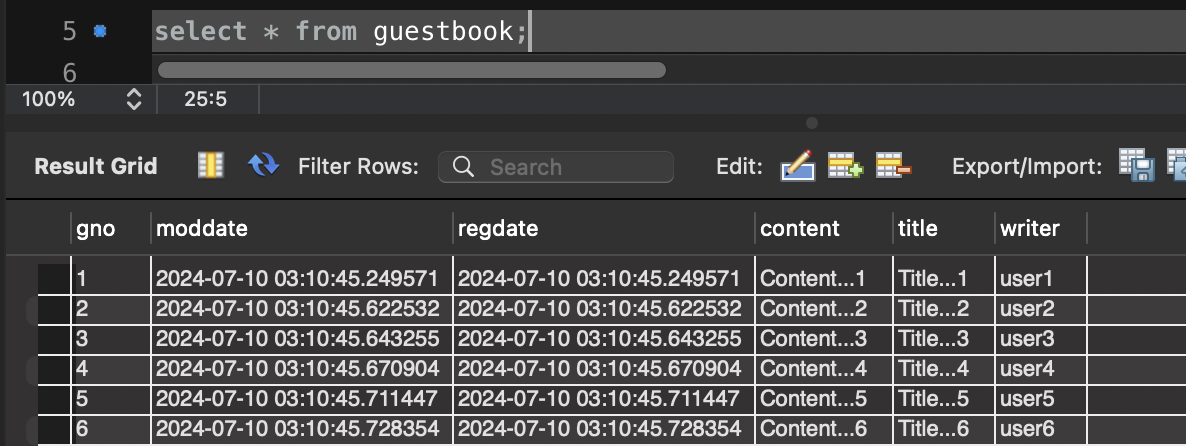Screen dimensions: 1186x446
Task: Open the 100% zoom level stepper
Action: [134, 99]
